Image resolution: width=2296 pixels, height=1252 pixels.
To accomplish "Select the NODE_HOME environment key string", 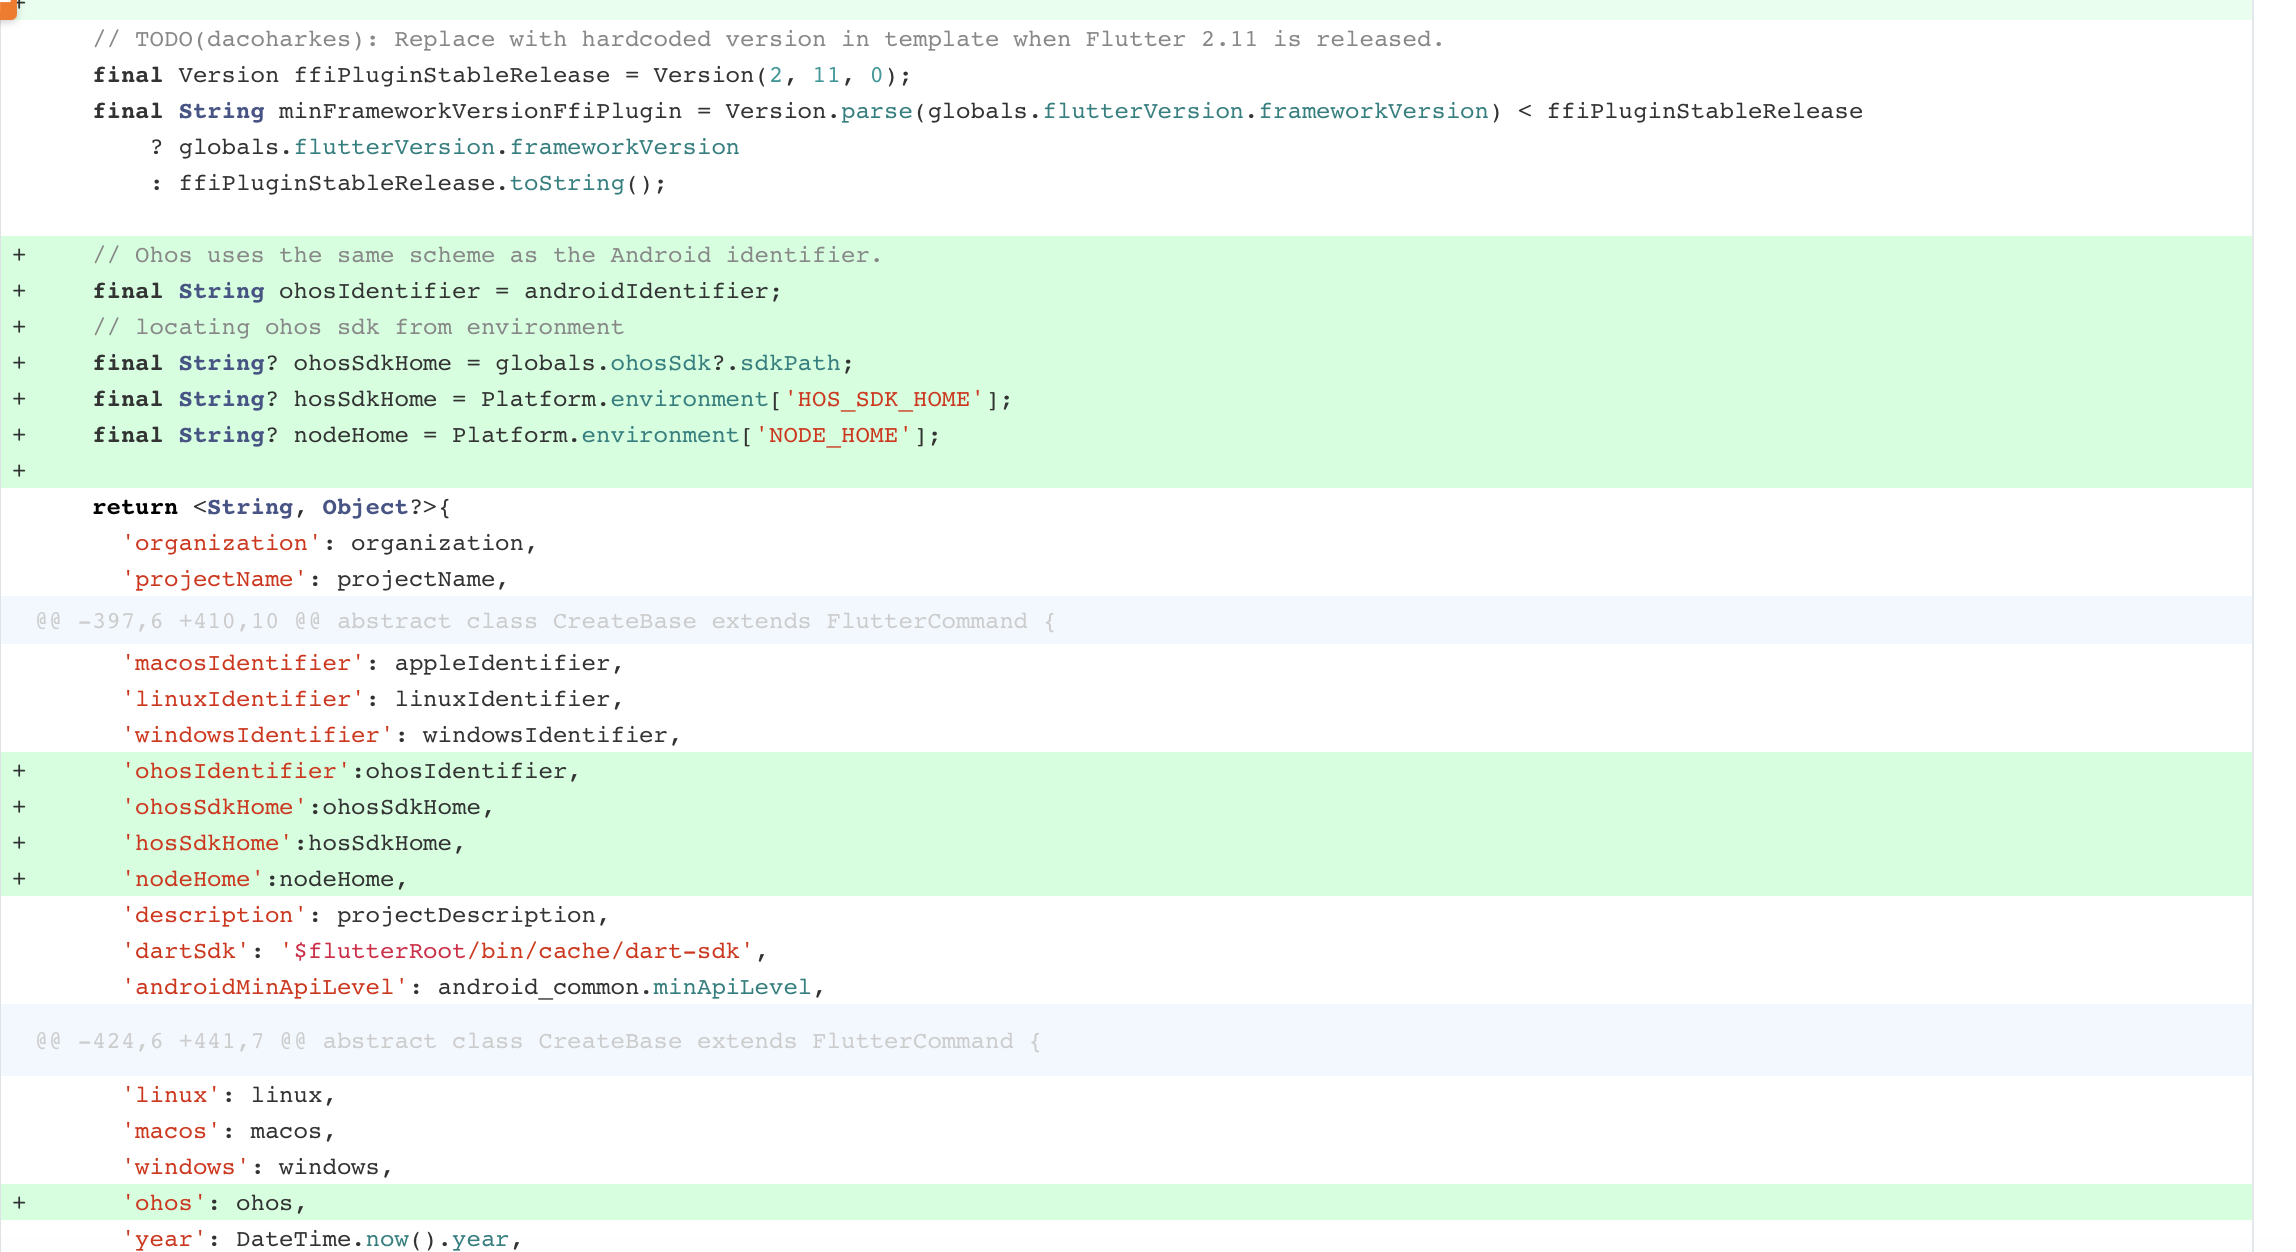I will point(832,435).
